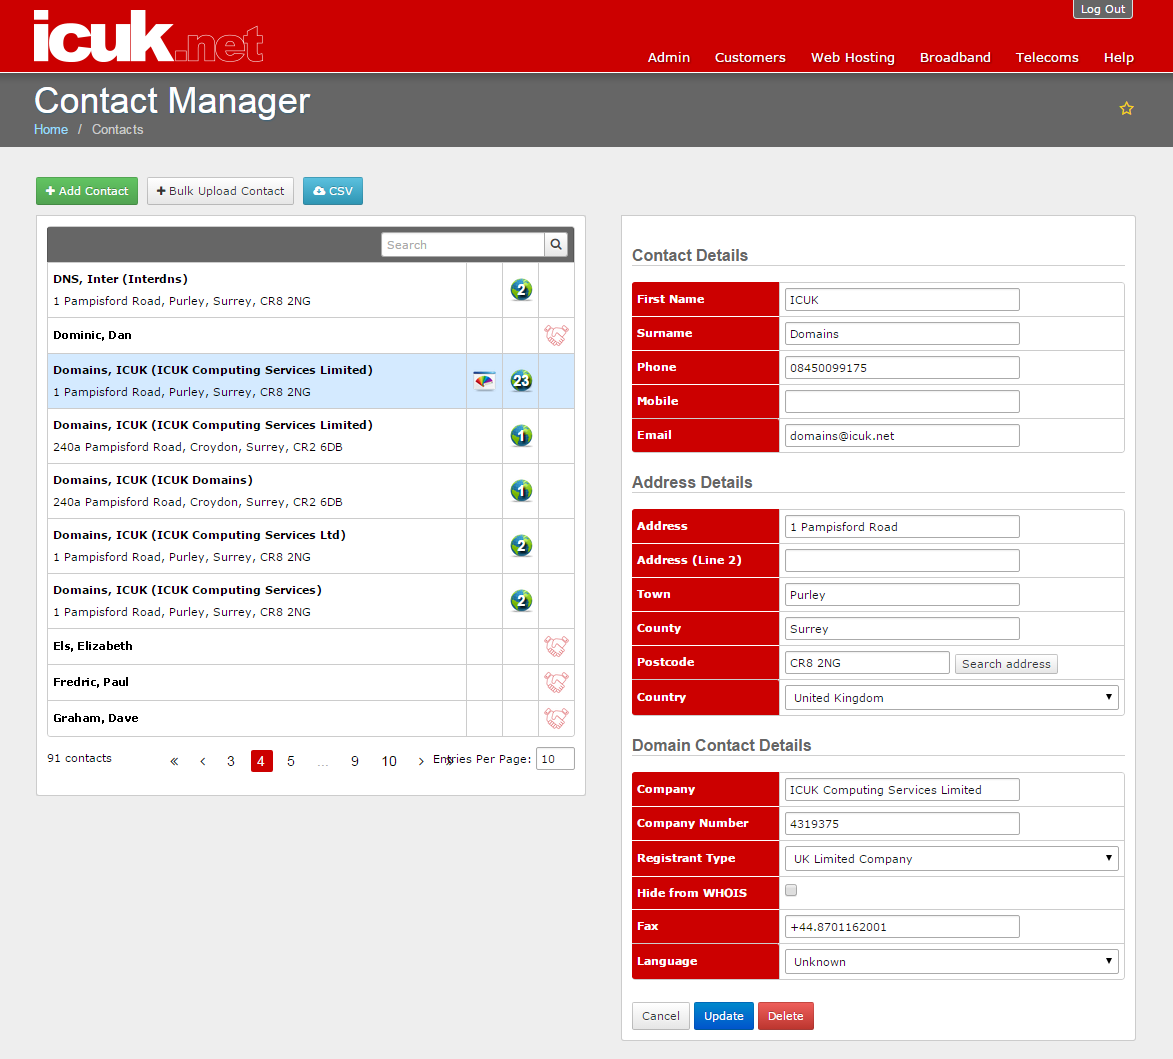
Task: Go to page 10 of contacts
Action: point(389,761)
